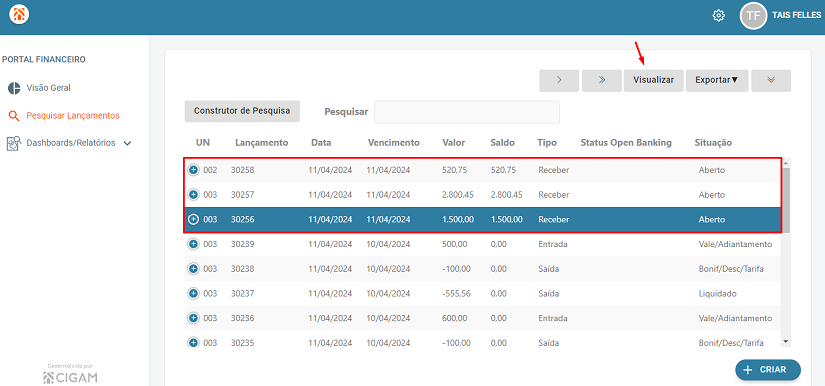825x386 pixels.
Task: Select lançamento 30237 cell
Action: 243,293
